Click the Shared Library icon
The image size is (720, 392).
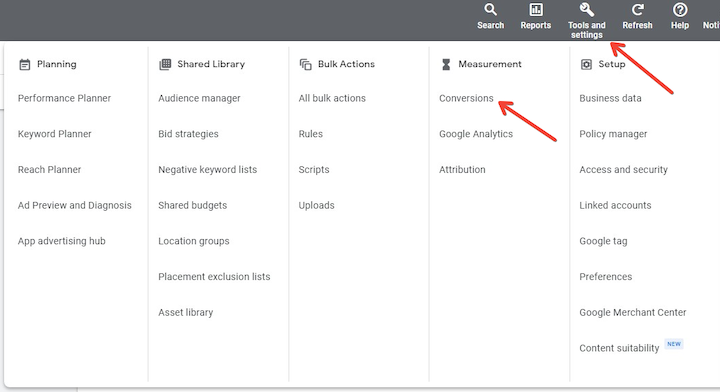click(x=165, y=64)
